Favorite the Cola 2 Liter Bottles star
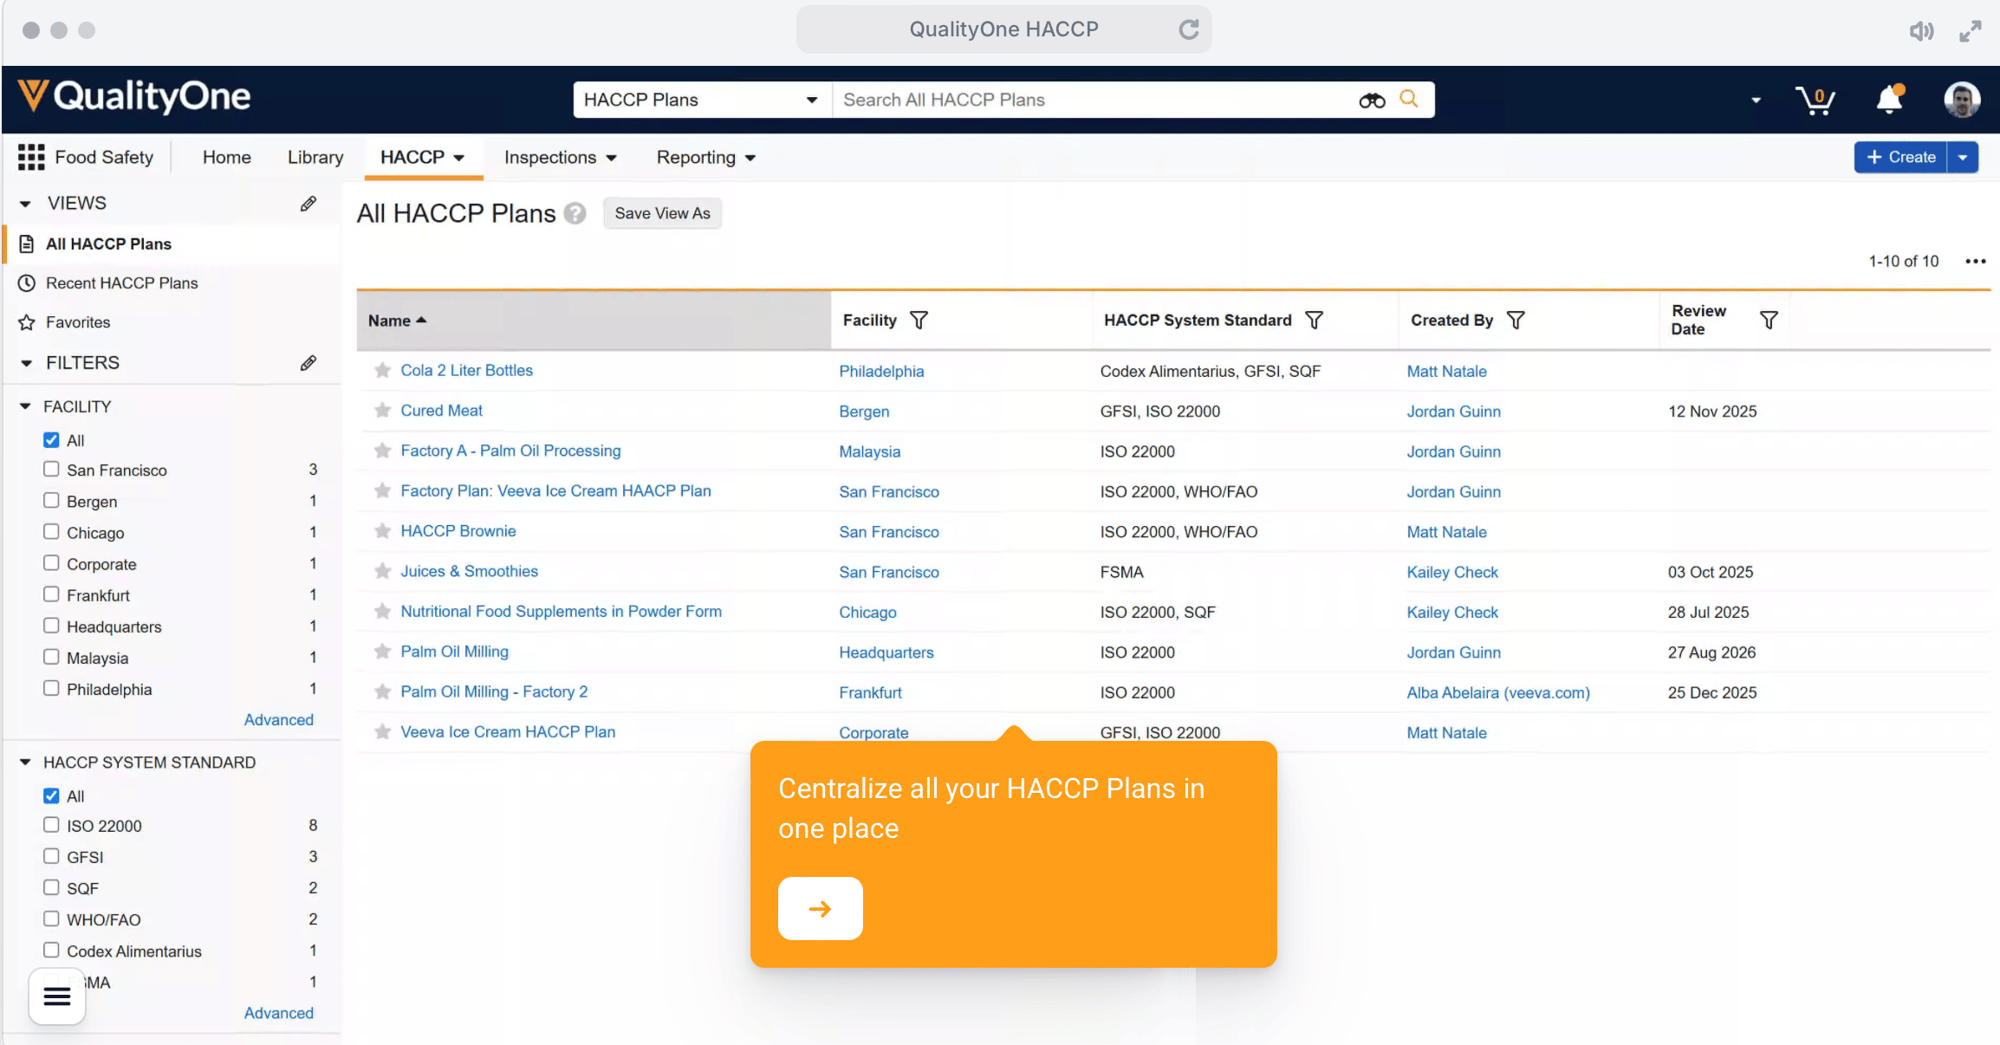This screenshot has width=2000, height=1045. tap(382, 371)
